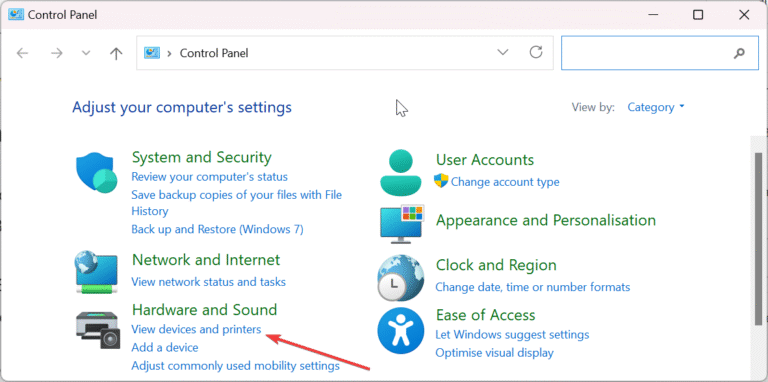Click the uac shield beside Change account type
The height and width of the screenshot is (382, 768).
coord(441,181)
